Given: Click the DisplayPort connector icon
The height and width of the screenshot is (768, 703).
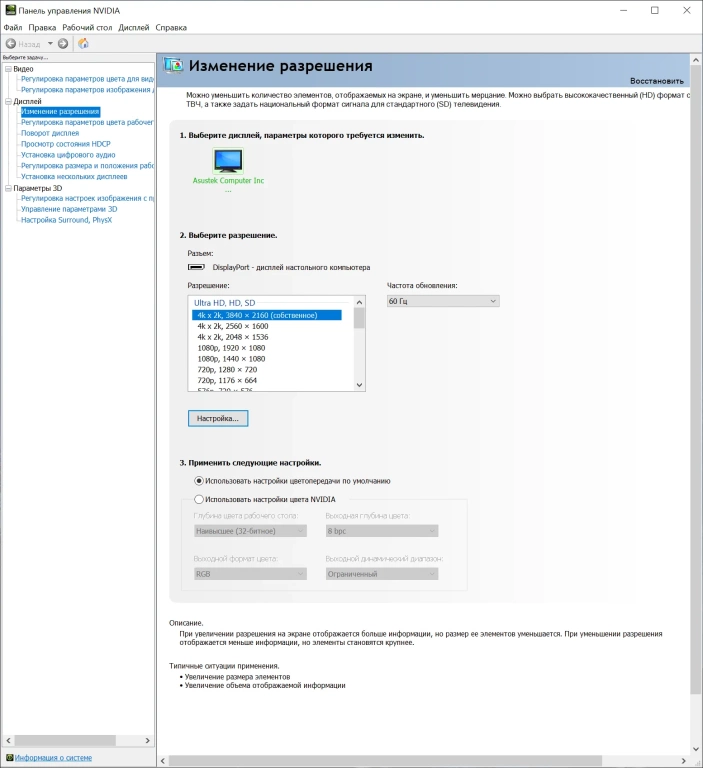Looking at the screenshot, I should click(x=197, y=267).
